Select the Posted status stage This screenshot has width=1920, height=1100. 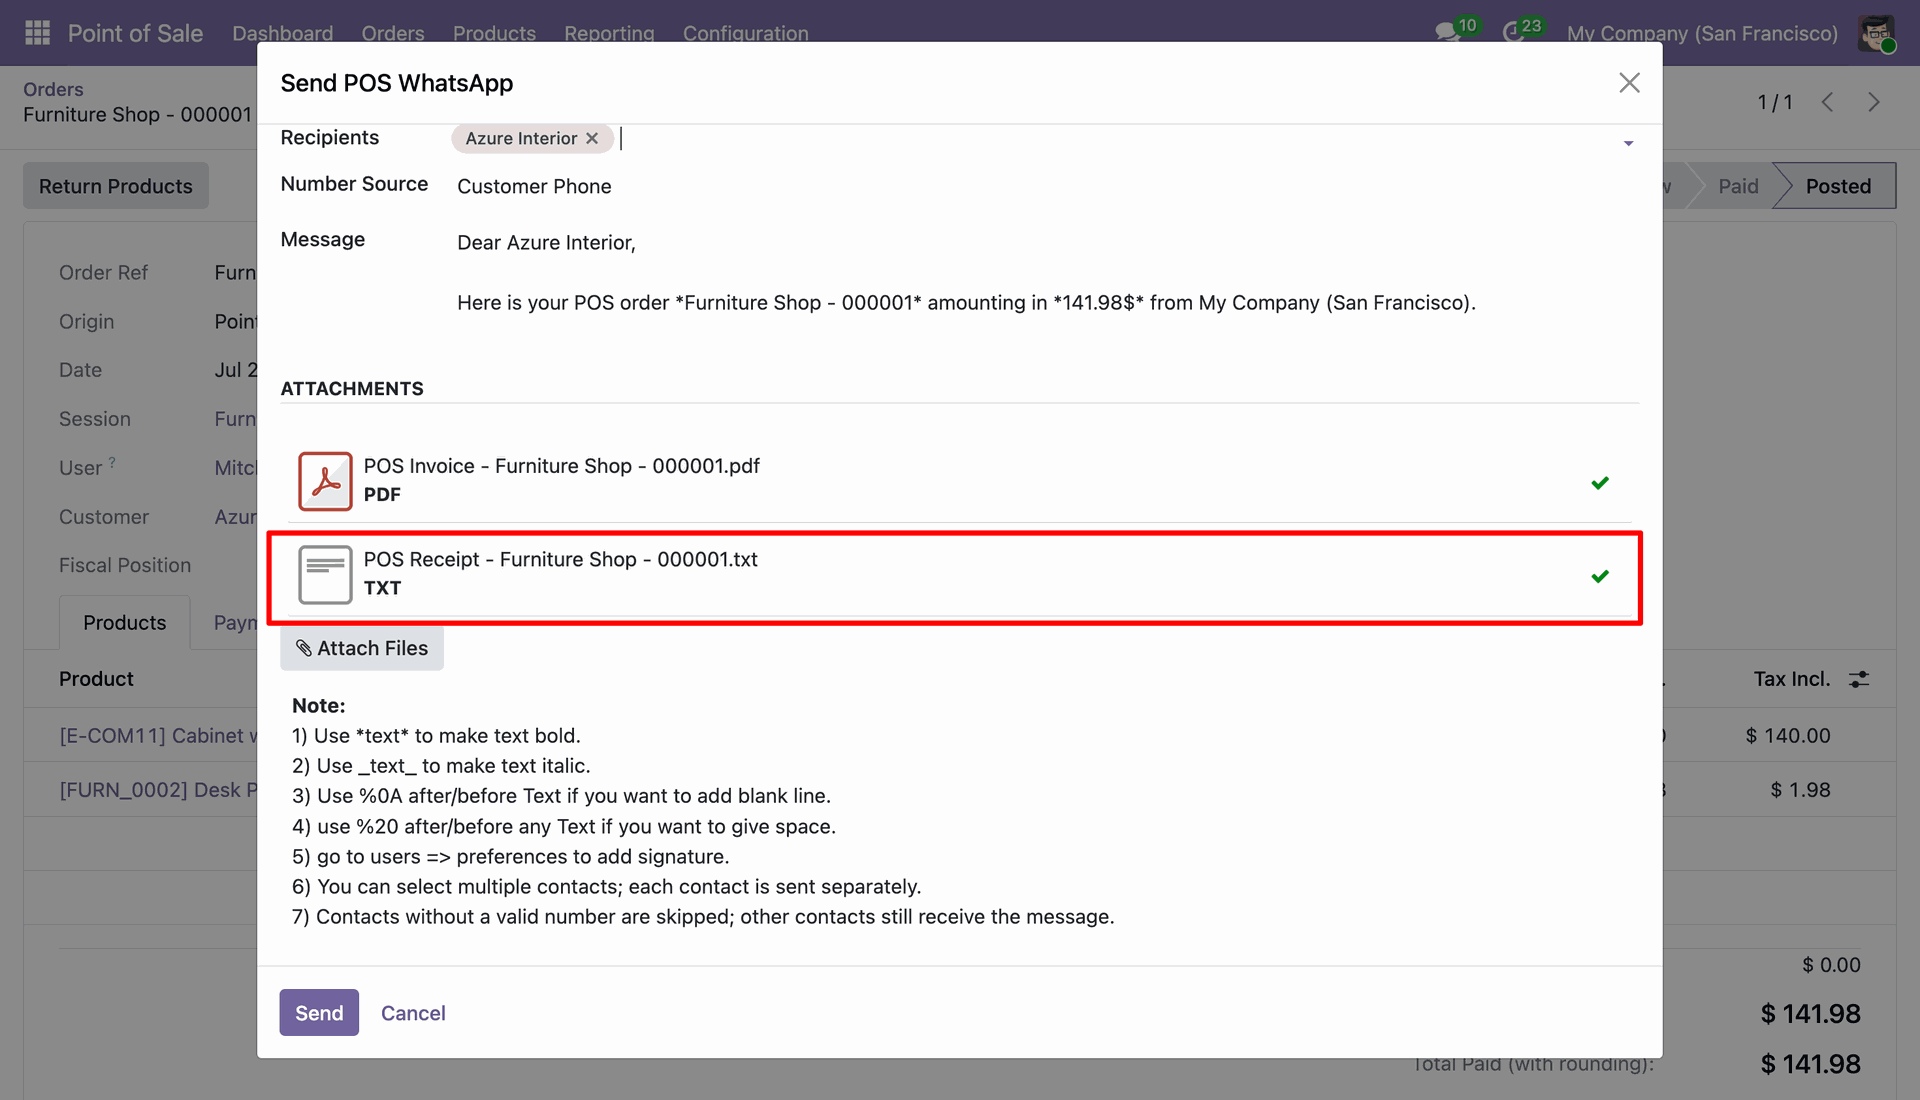(1837, 186)
